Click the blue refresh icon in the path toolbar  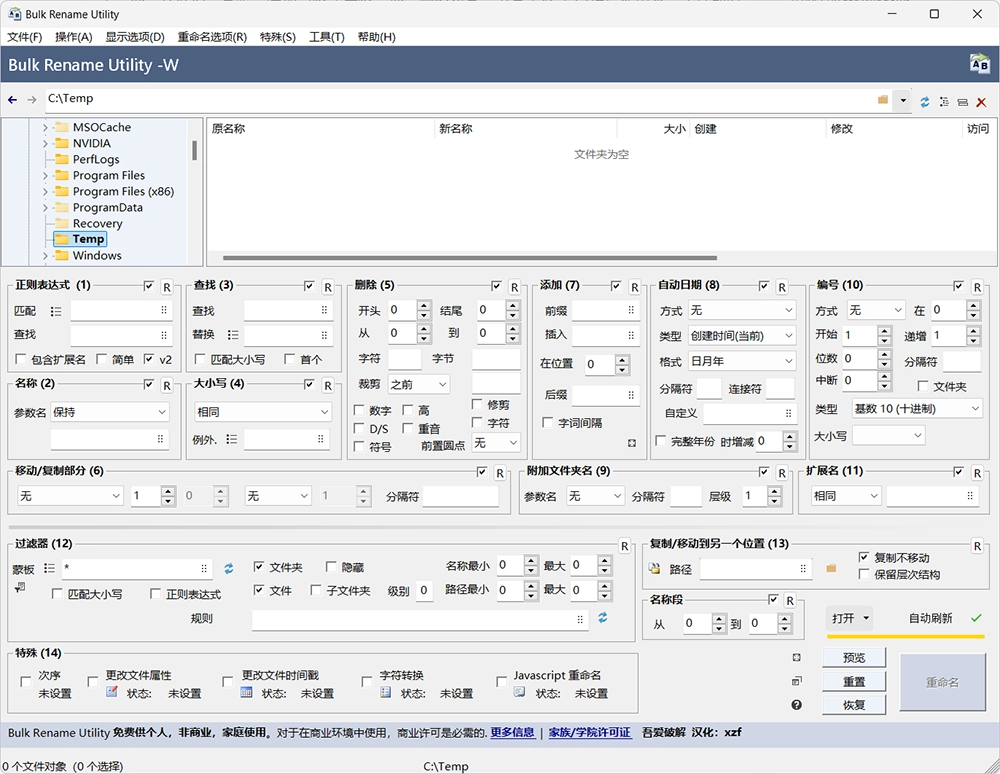(924, 101)
